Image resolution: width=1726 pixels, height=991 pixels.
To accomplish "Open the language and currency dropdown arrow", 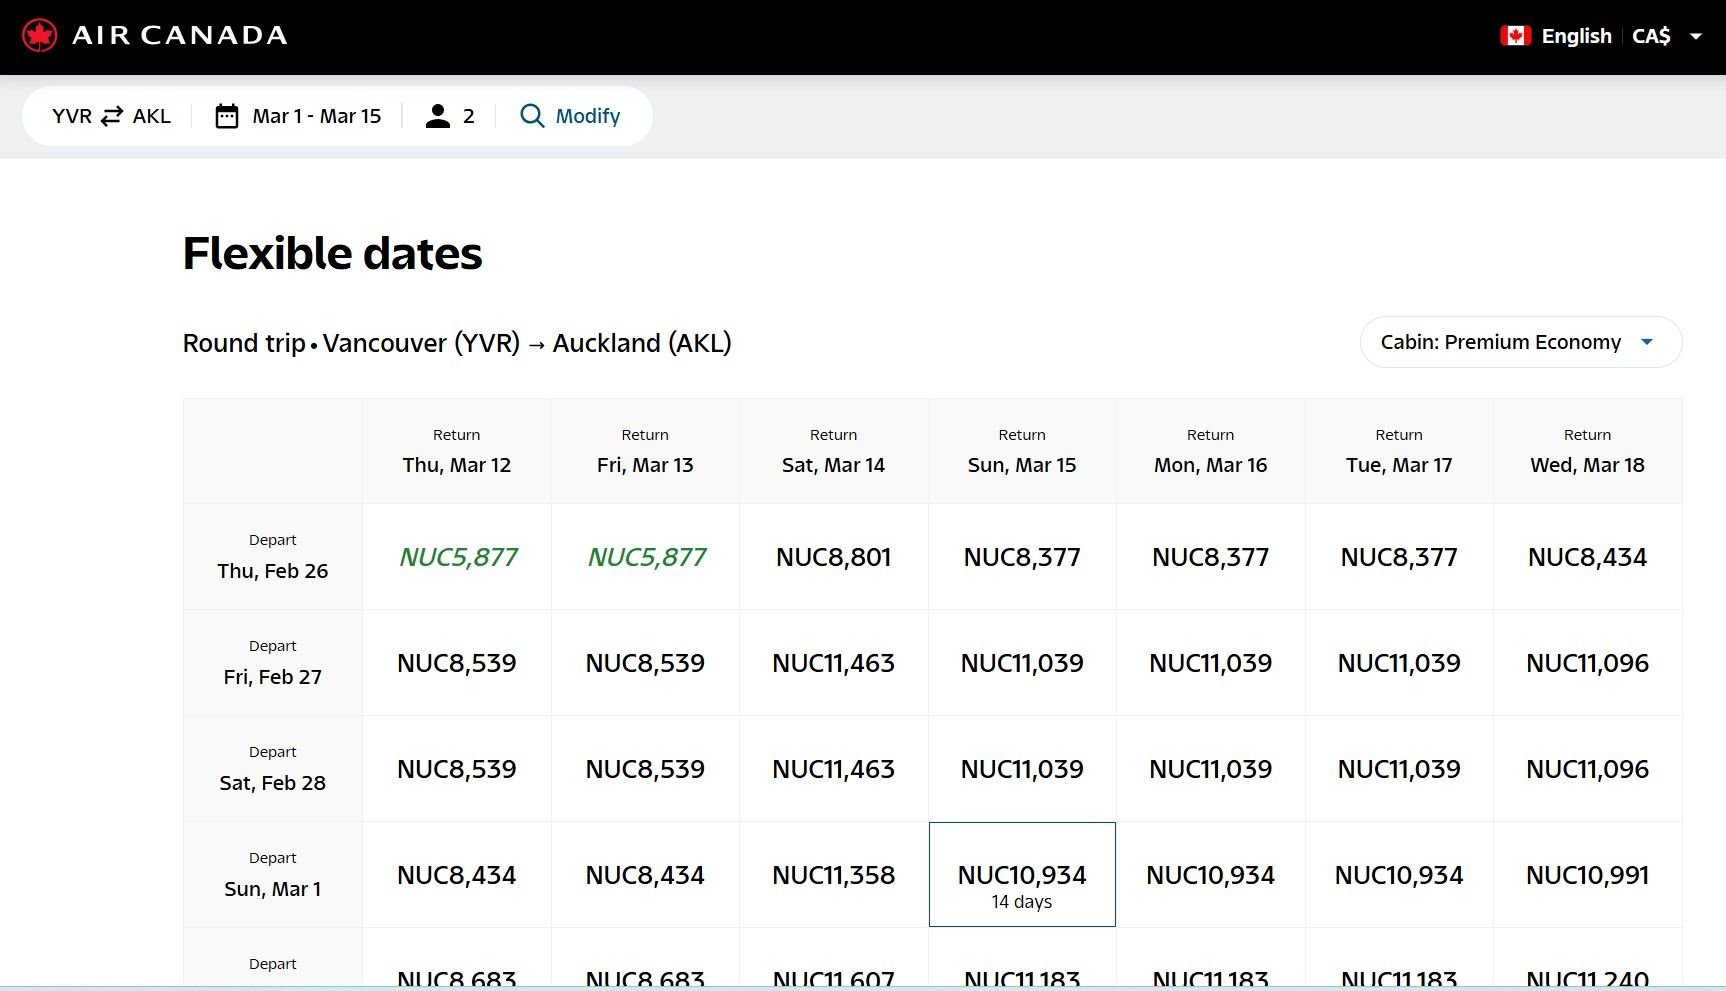I will [1696, 36].
